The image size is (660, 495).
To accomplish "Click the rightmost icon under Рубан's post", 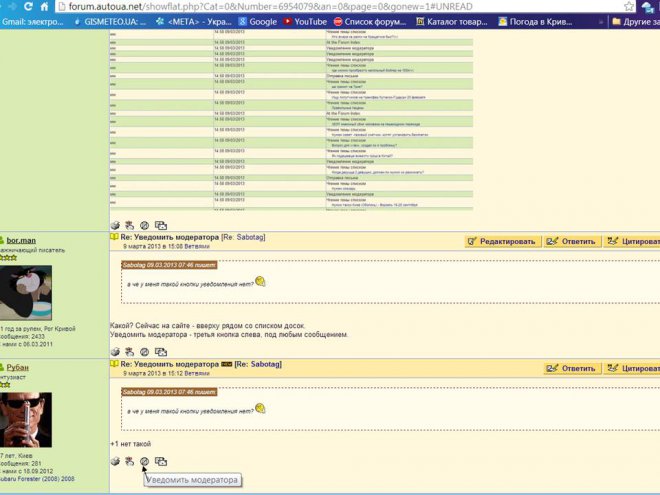I will pyautogui.click(x=161, y=461).
